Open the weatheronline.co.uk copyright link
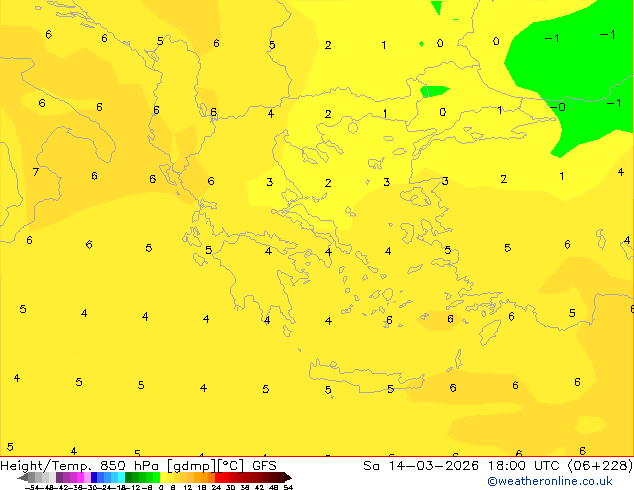The image size is (634, 490). 549,481
